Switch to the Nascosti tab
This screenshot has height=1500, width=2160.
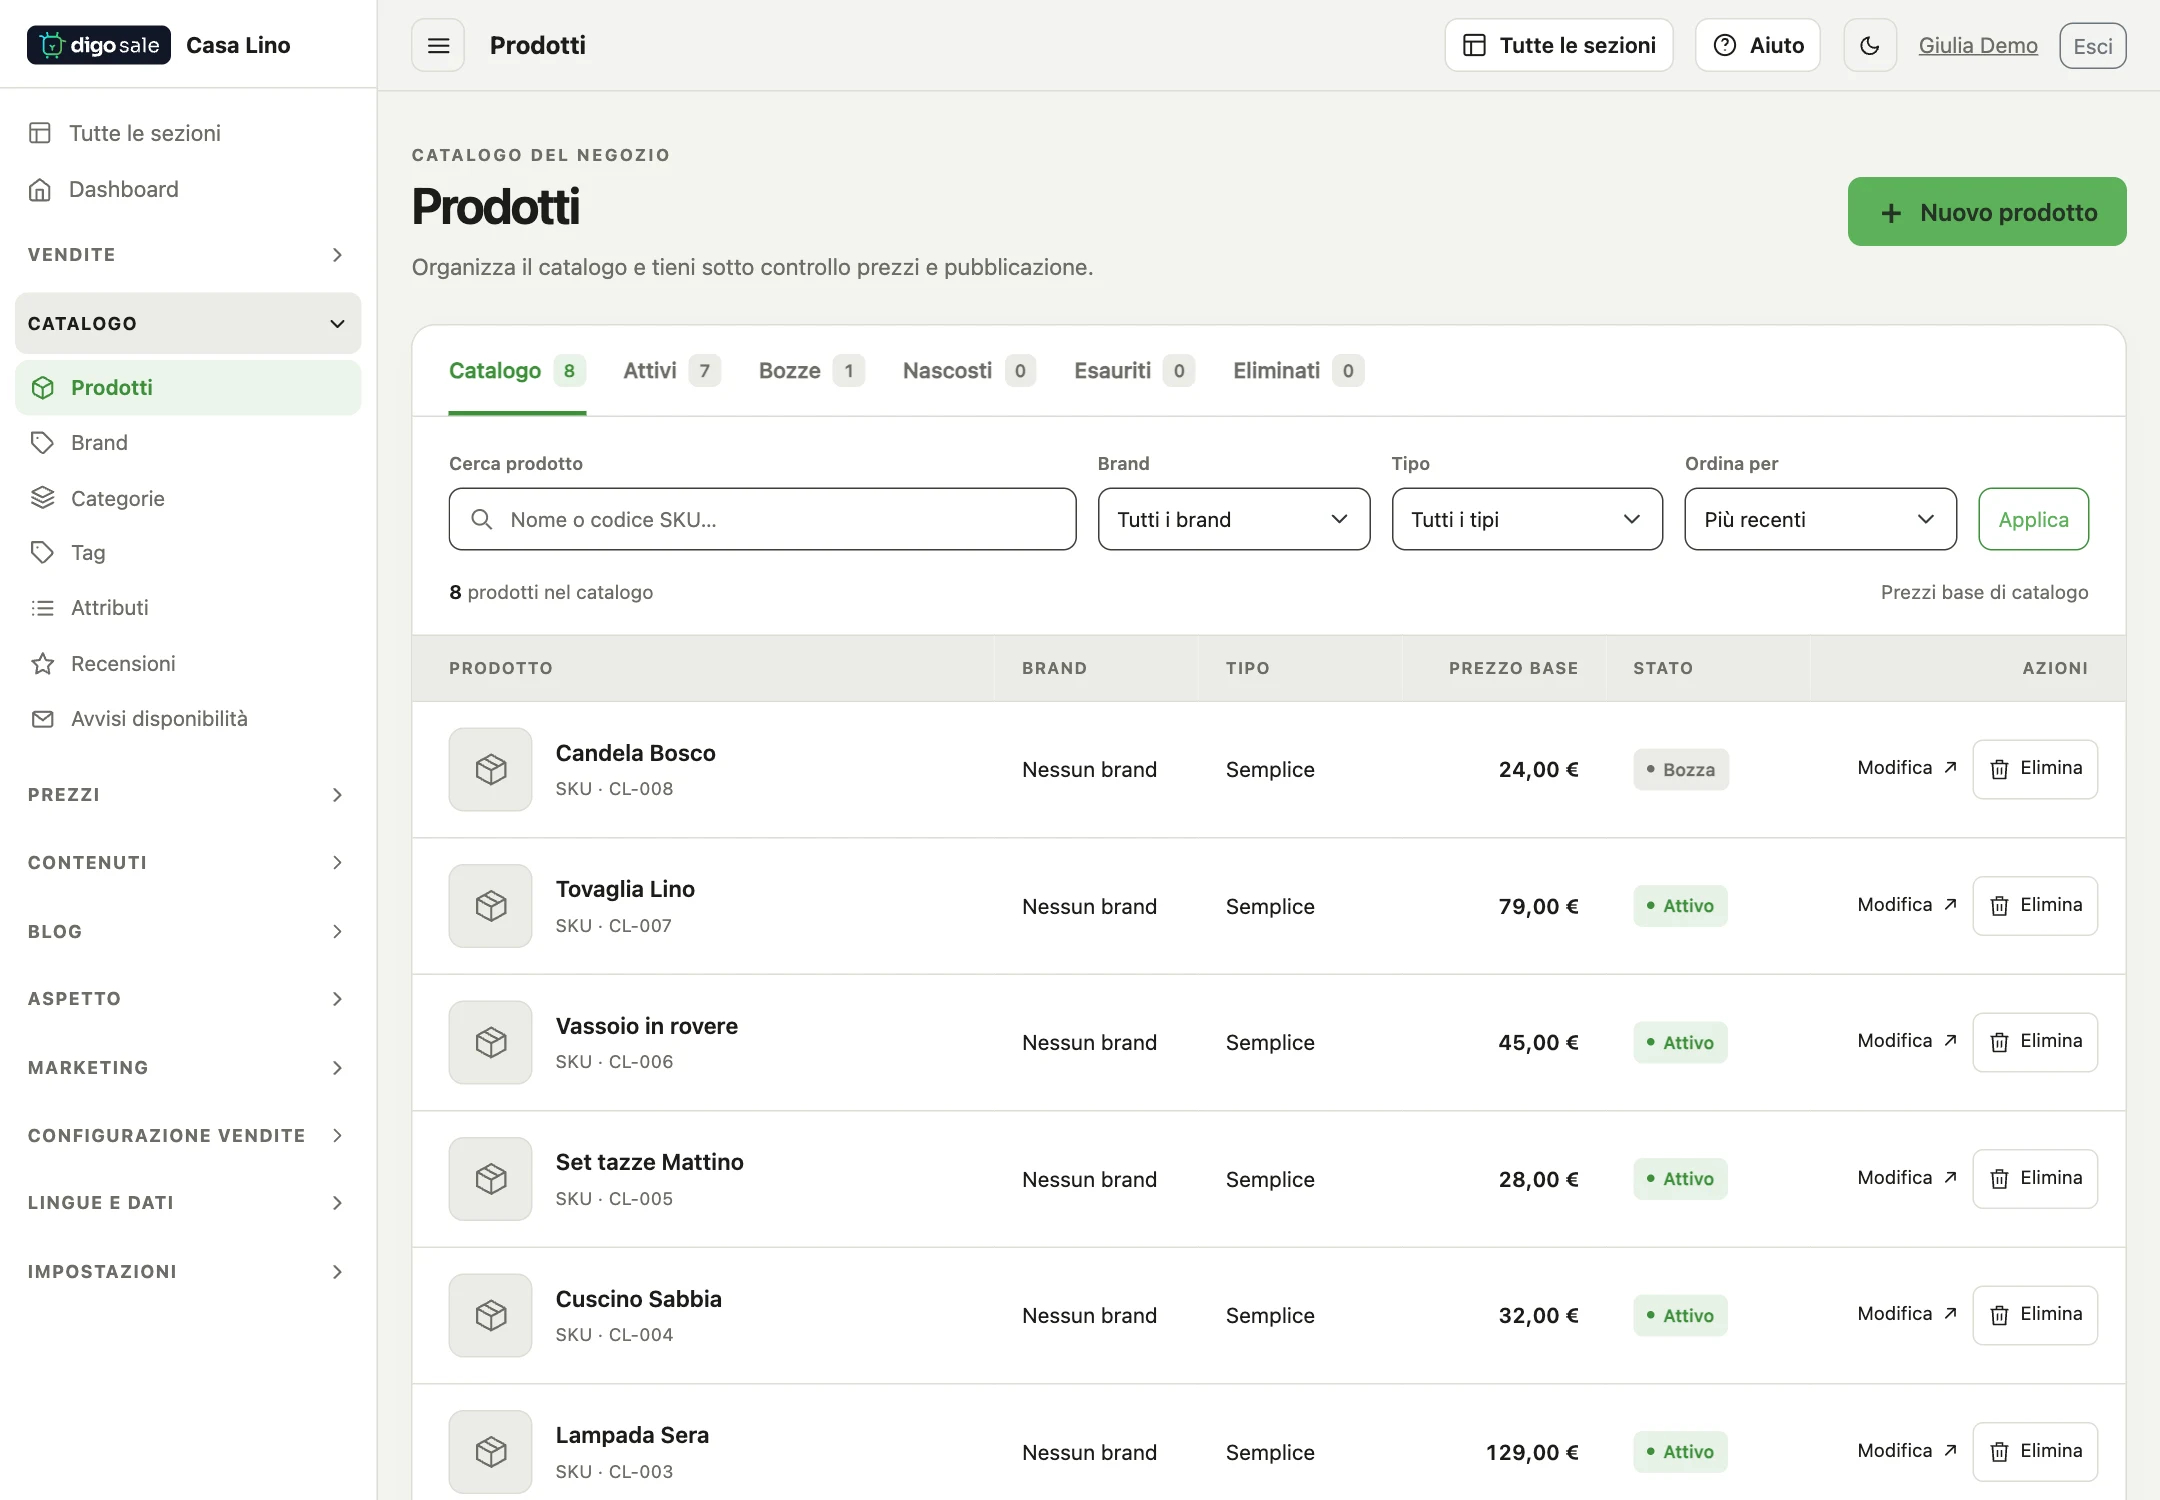(969, 371)
